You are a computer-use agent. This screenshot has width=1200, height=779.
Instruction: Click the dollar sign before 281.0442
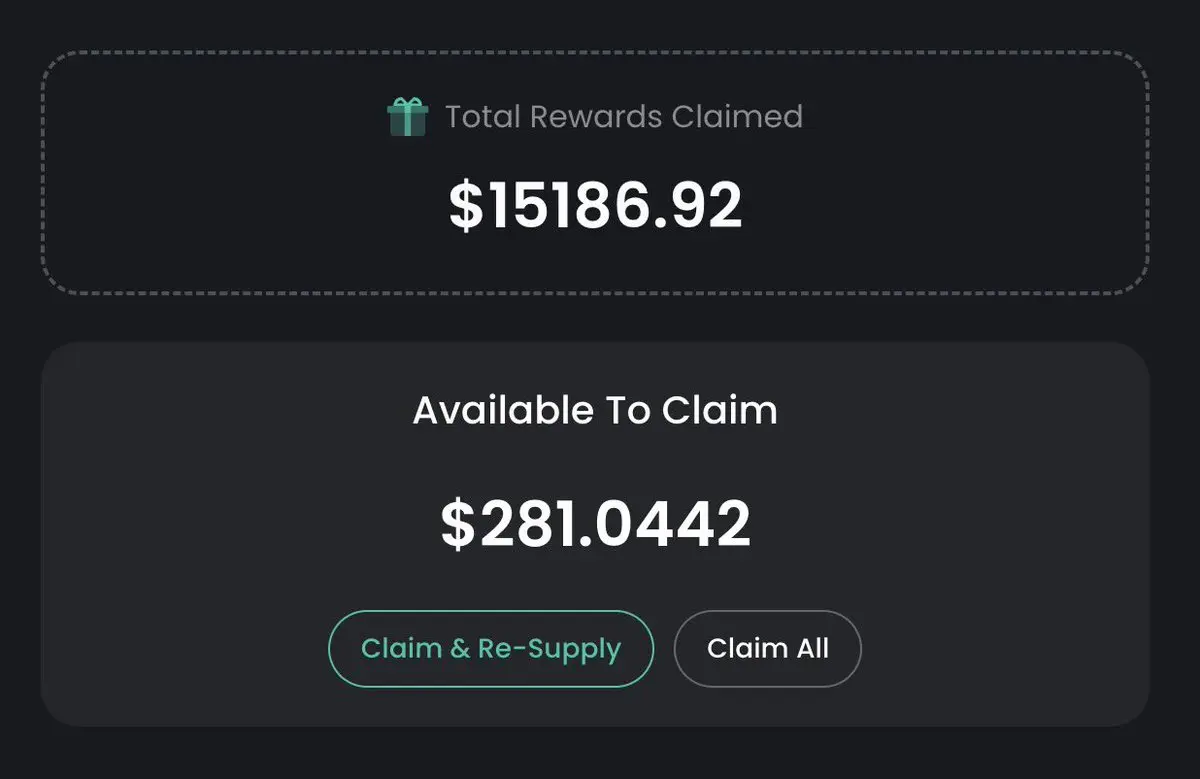pos(457,524)
